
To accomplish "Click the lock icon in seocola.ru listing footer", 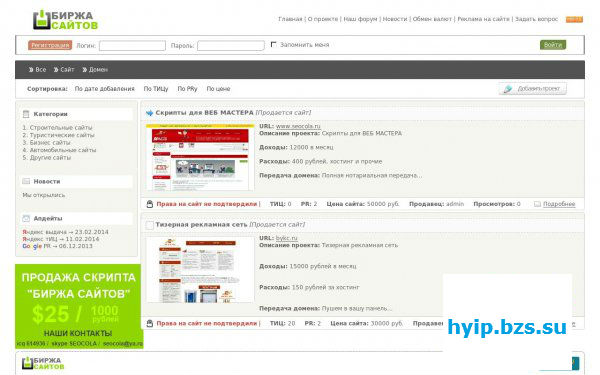I will 150,204.
